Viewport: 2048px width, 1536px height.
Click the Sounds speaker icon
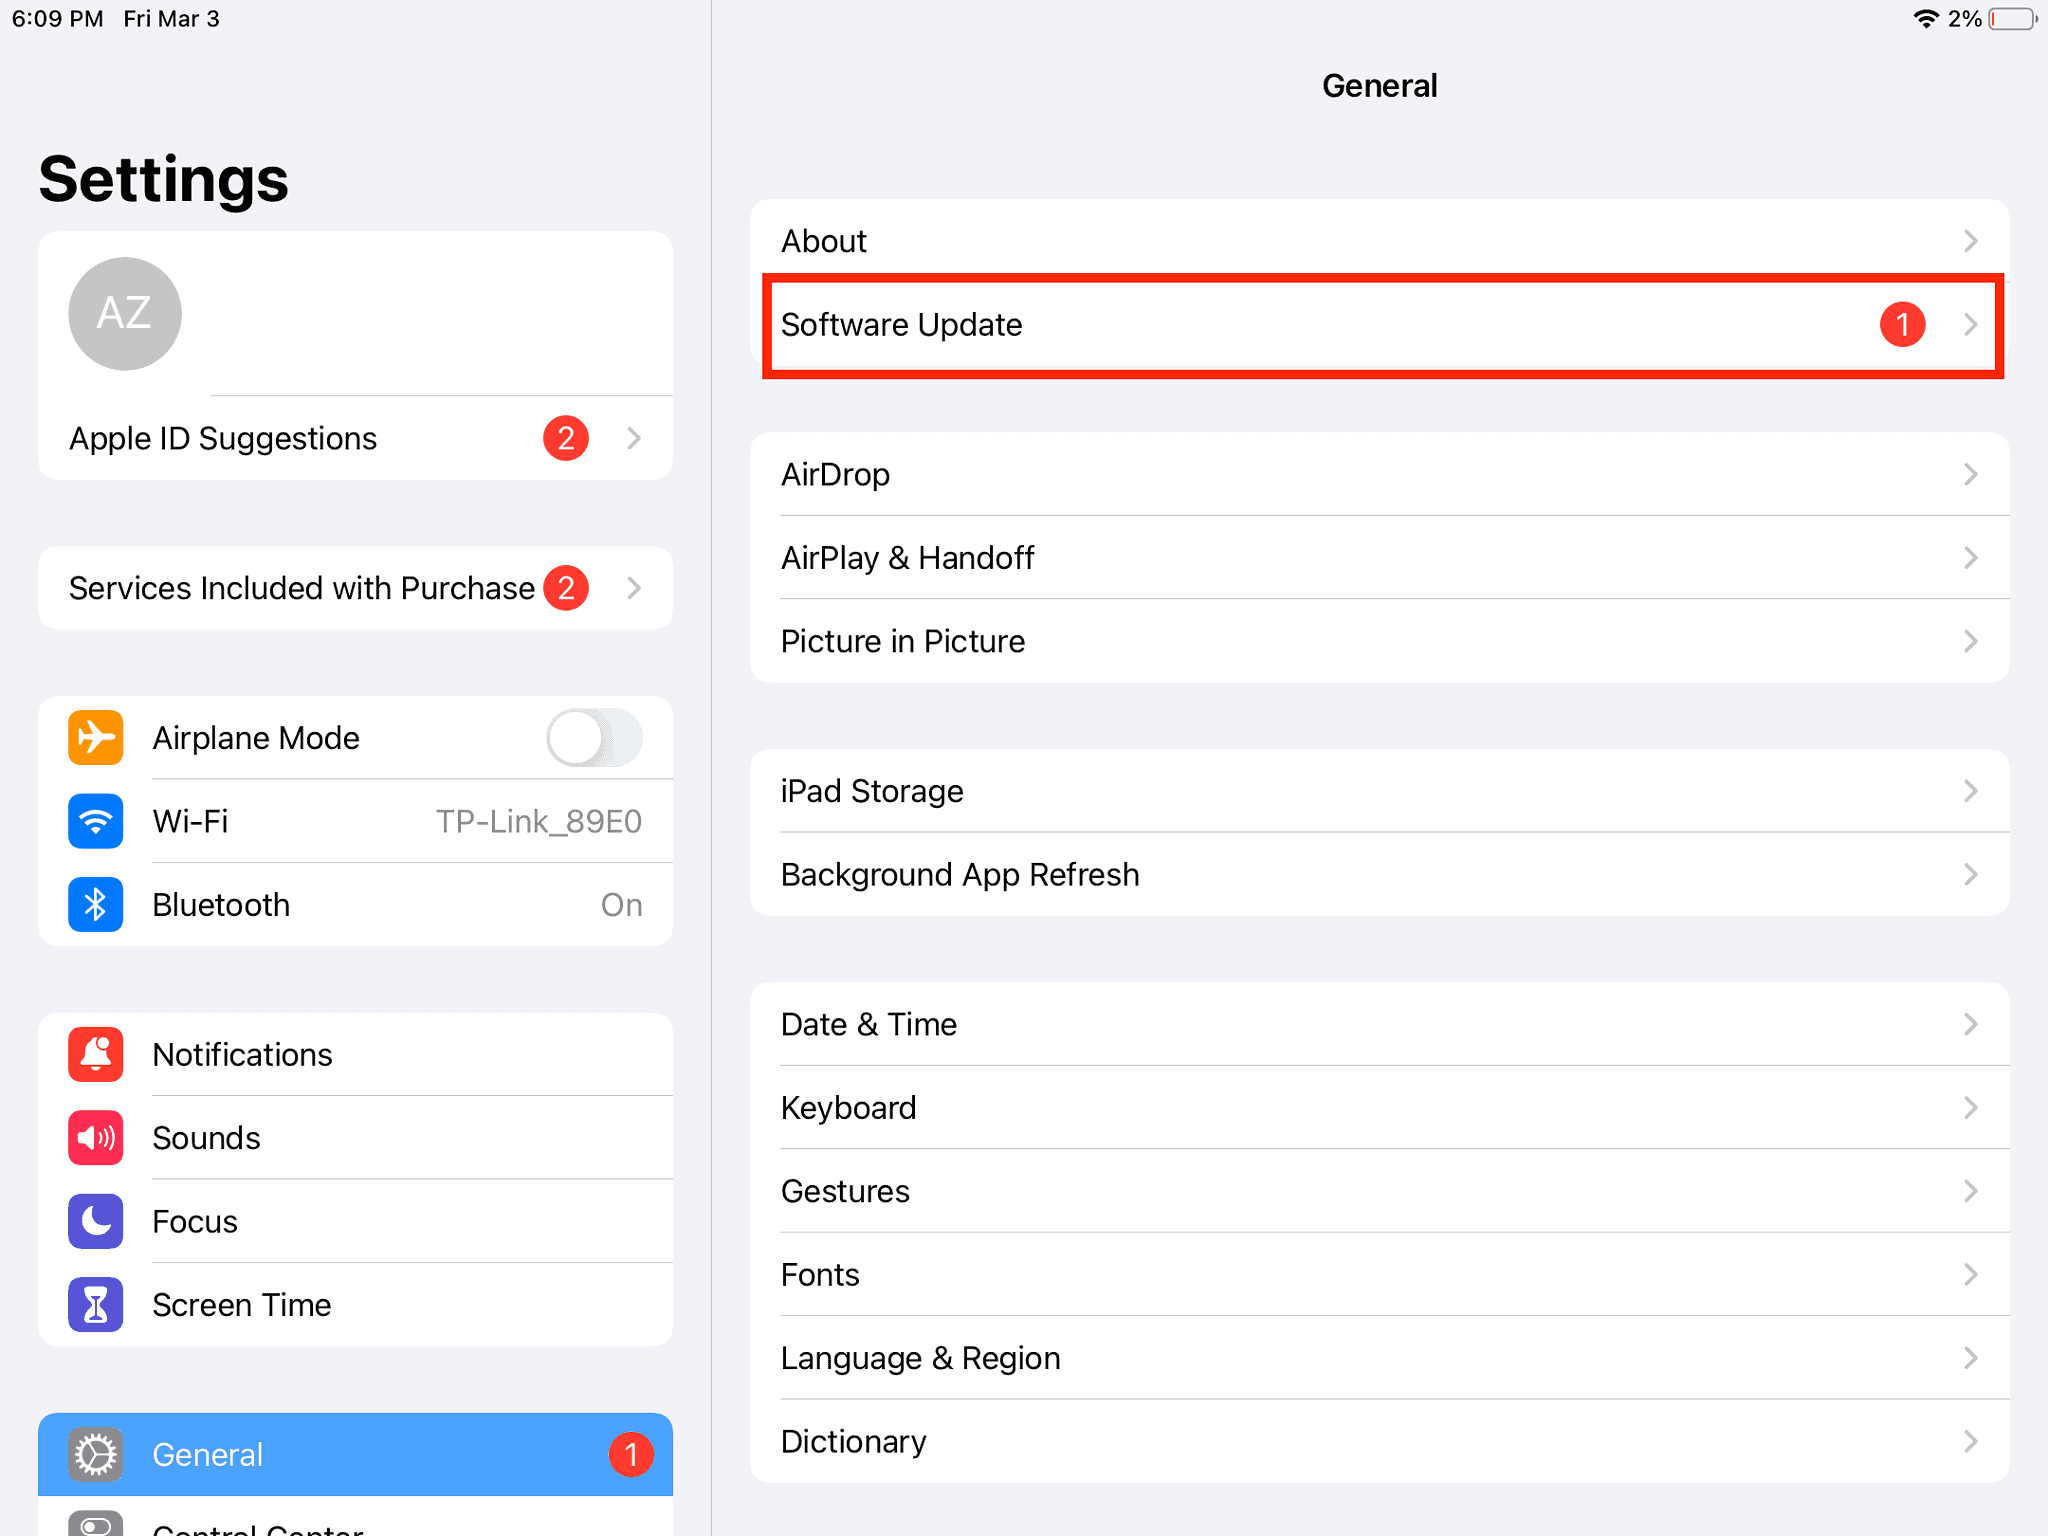coord(95,1137)
